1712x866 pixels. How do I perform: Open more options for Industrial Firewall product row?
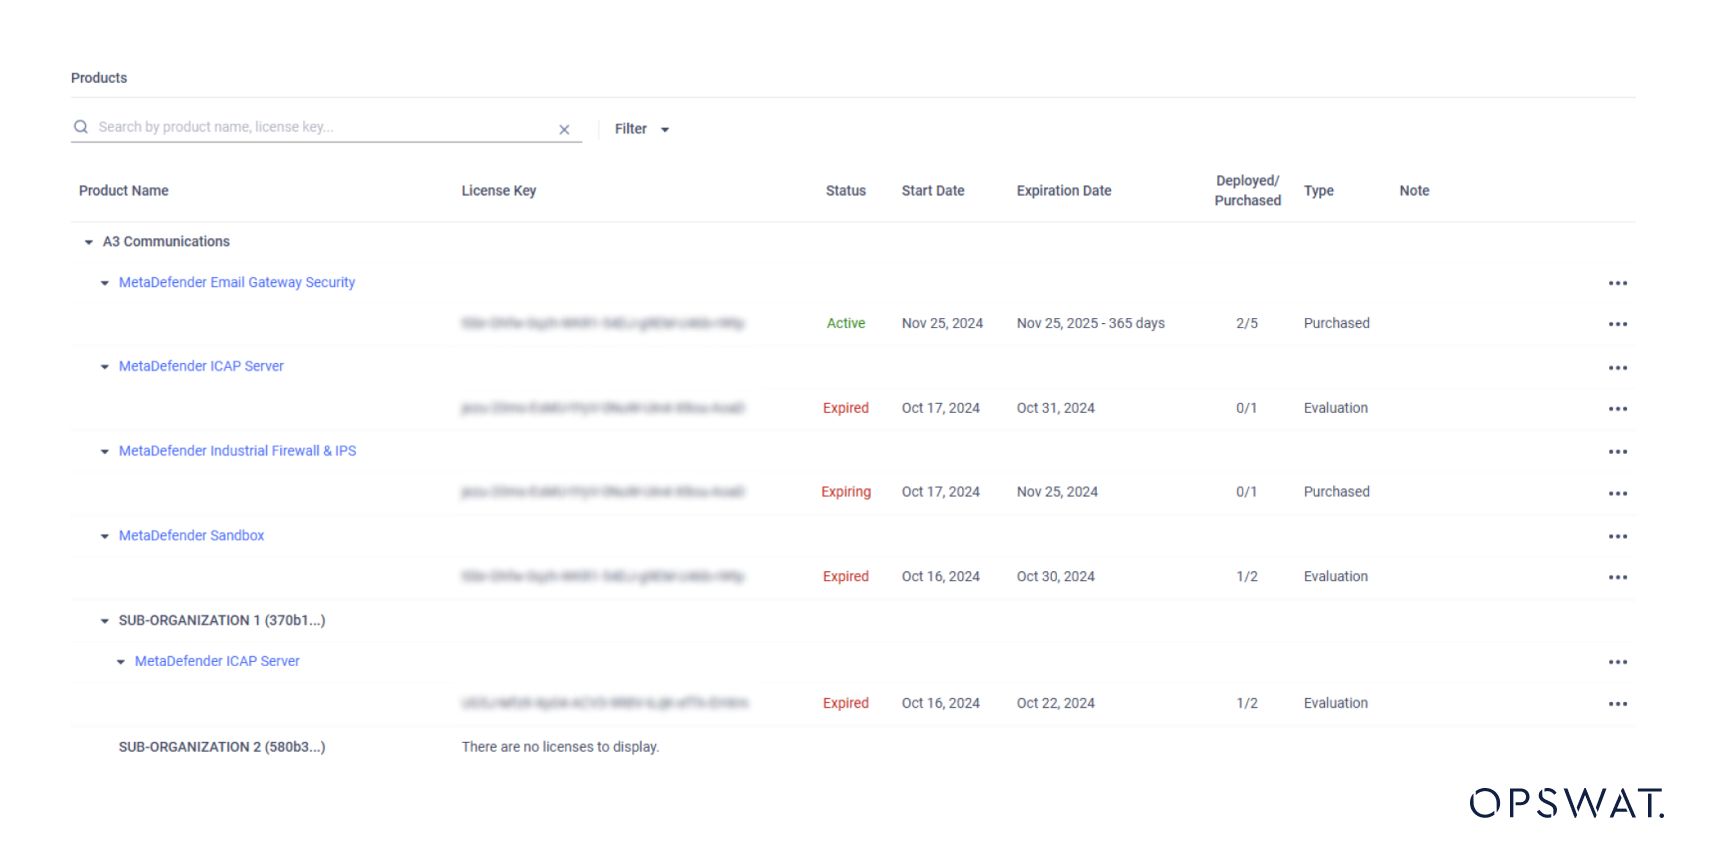click(1617, 452)
